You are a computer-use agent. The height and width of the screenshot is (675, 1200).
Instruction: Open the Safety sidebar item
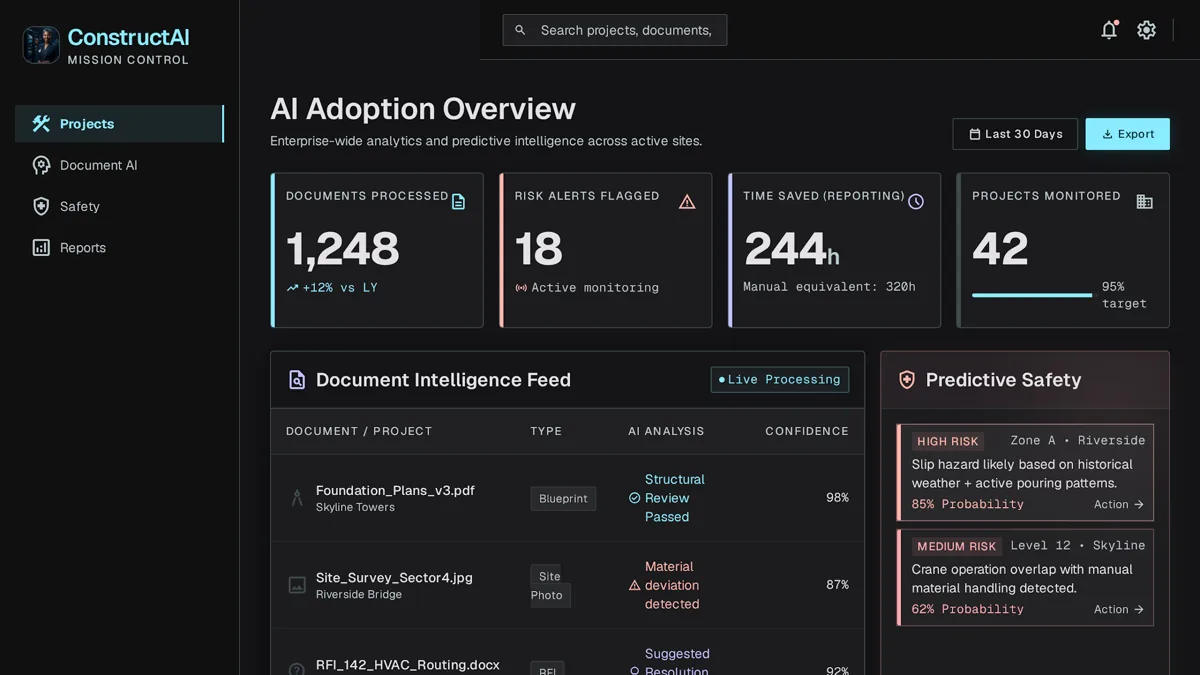click(x=119, y=206)
